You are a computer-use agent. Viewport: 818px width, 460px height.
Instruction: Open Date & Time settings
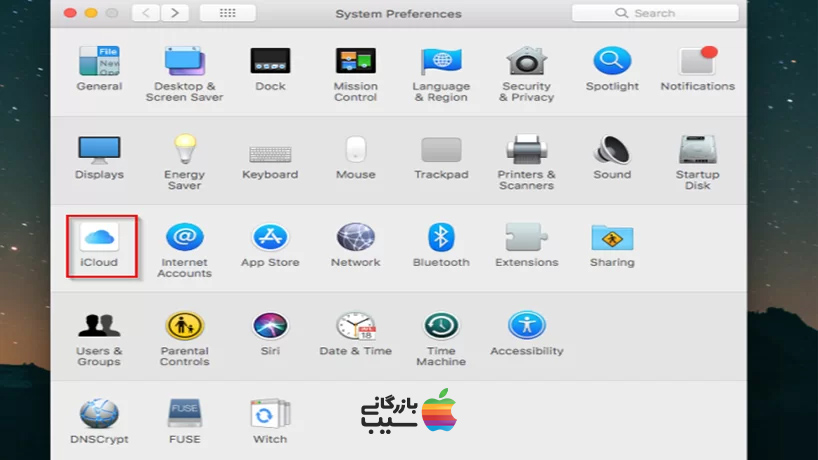point(356,334)
